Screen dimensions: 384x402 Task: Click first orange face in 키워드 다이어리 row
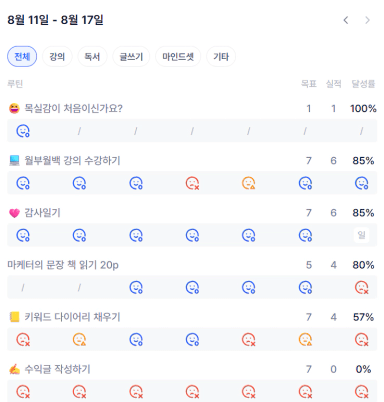point(79,339)
